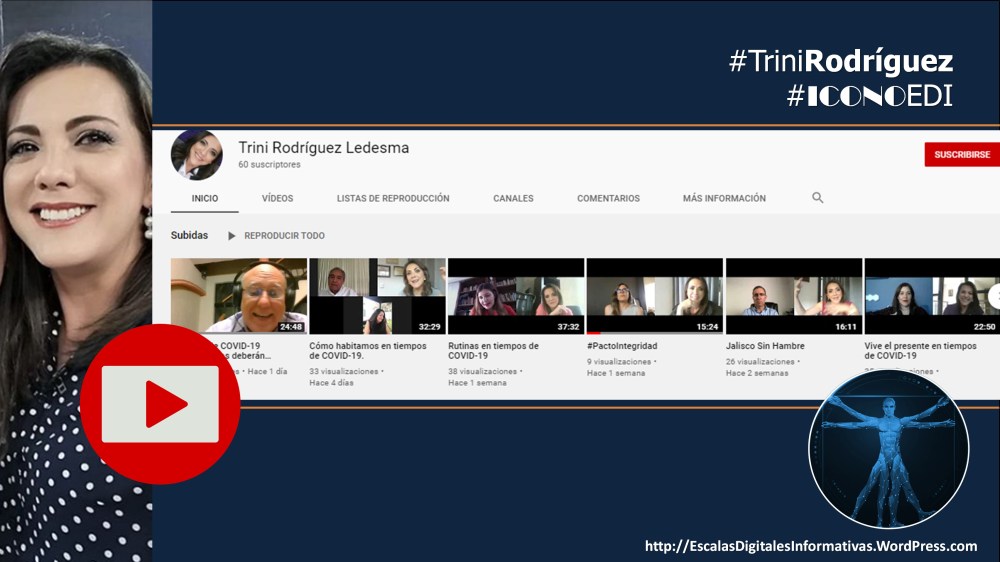Click the Vitruvian man circular logo
Image resolution: width=1000 pixels, height=562 pixels.
point(888,449)
